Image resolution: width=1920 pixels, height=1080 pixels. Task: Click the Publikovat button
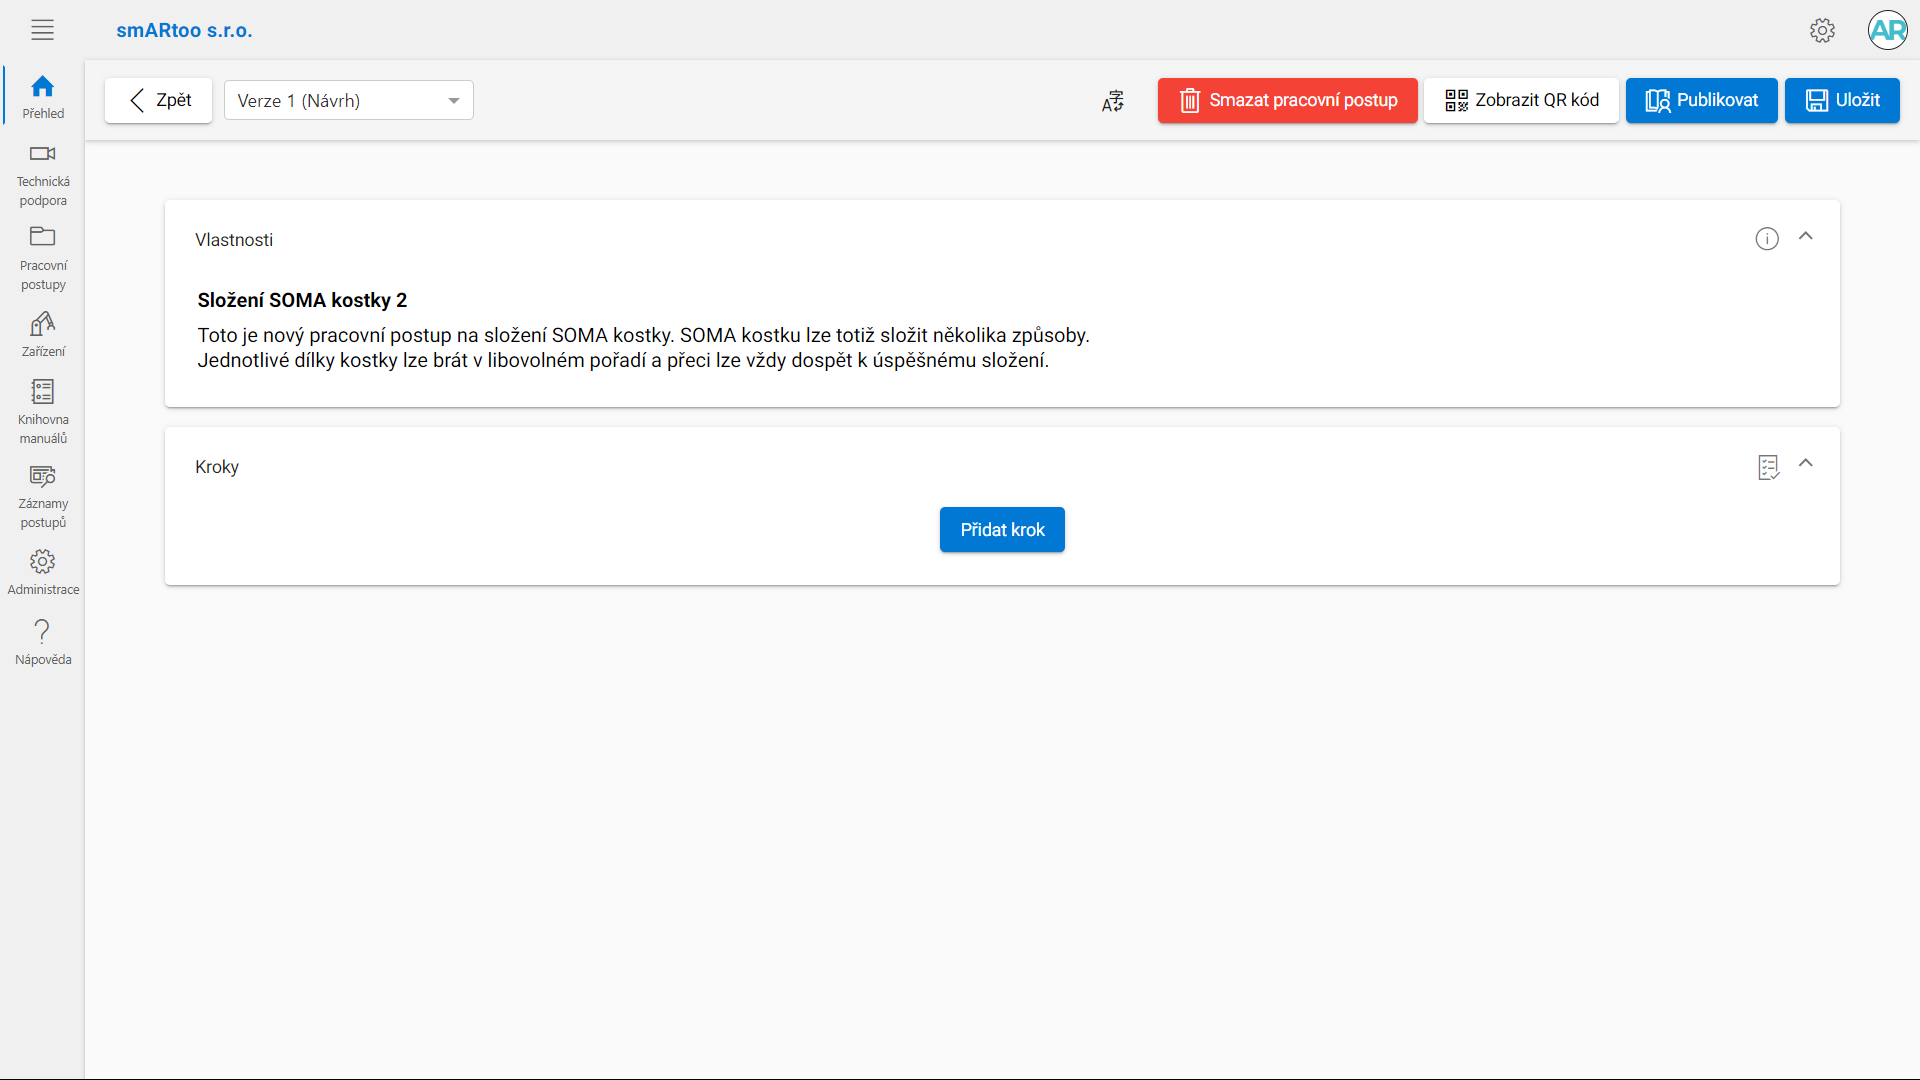(x=1701, y=100)
